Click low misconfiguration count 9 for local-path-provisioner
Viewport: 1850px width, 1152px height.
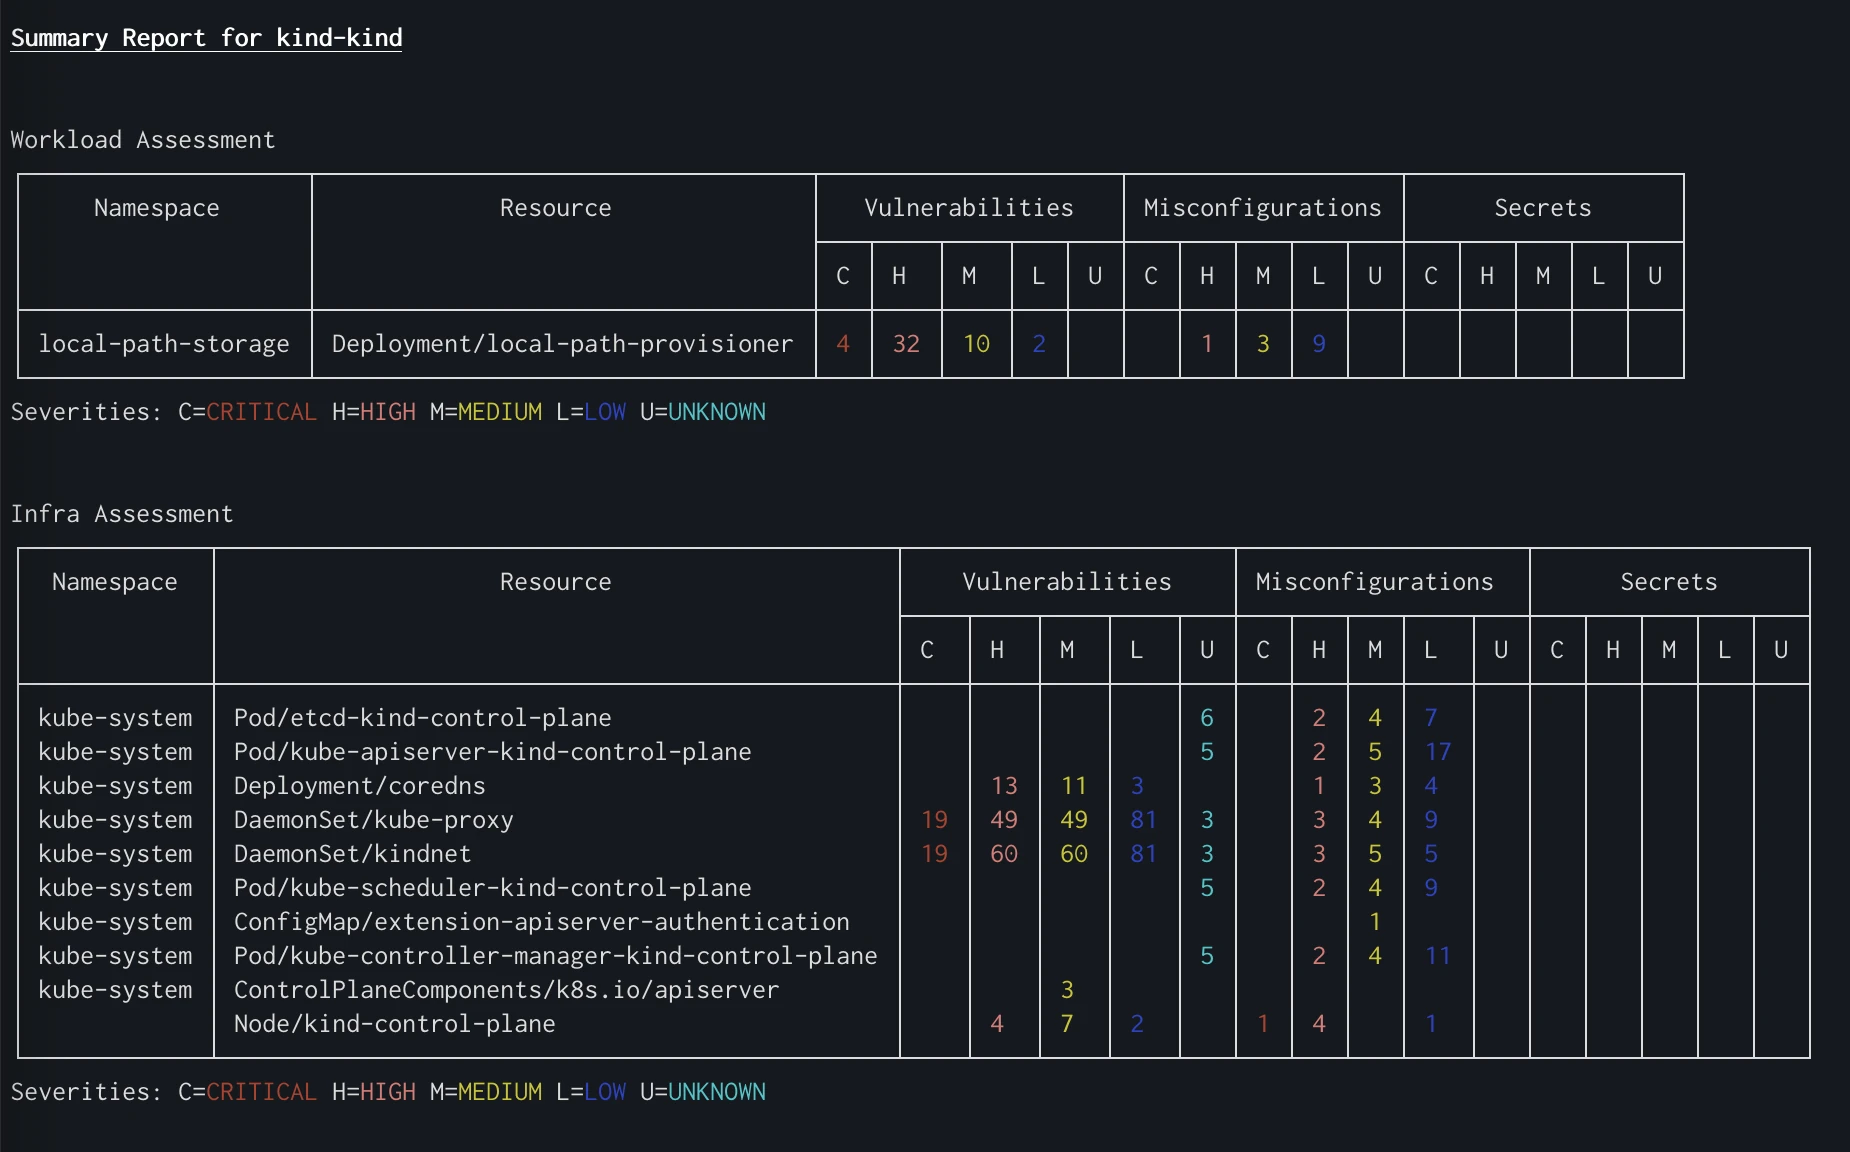[x=1319, y=344]
